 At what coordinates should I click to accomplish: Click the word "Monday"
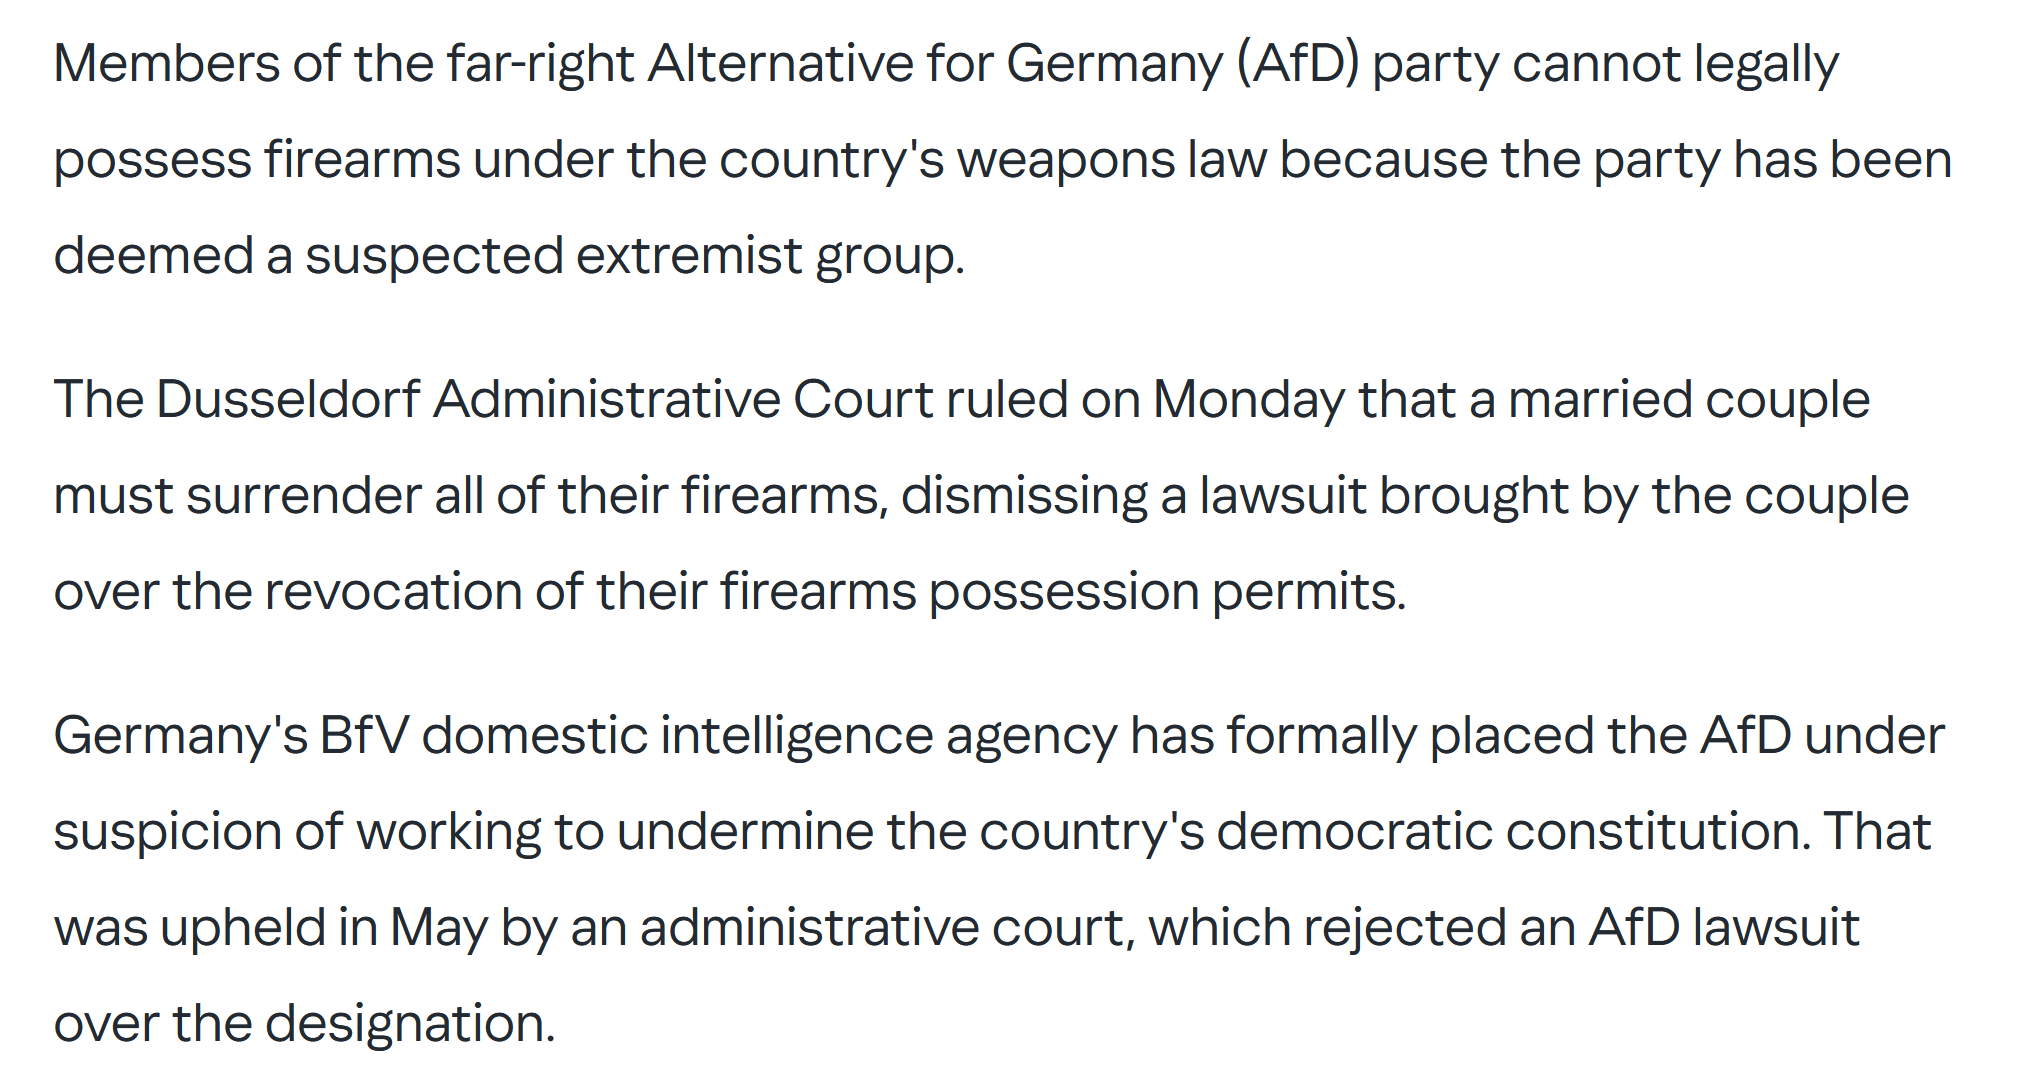[1249, 402]
